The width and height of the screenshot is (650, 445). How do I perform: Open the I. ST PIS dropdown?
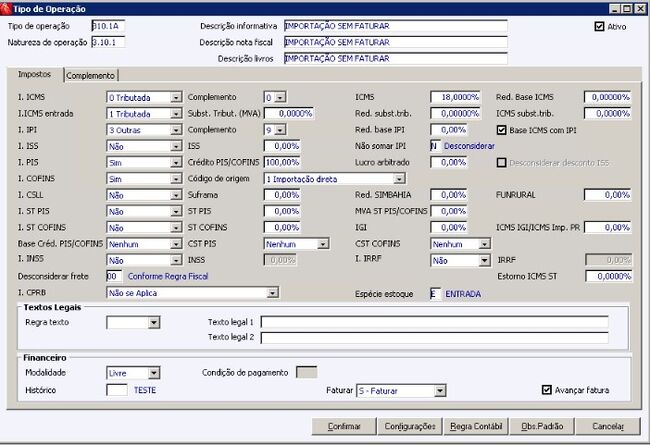point(176,212)
